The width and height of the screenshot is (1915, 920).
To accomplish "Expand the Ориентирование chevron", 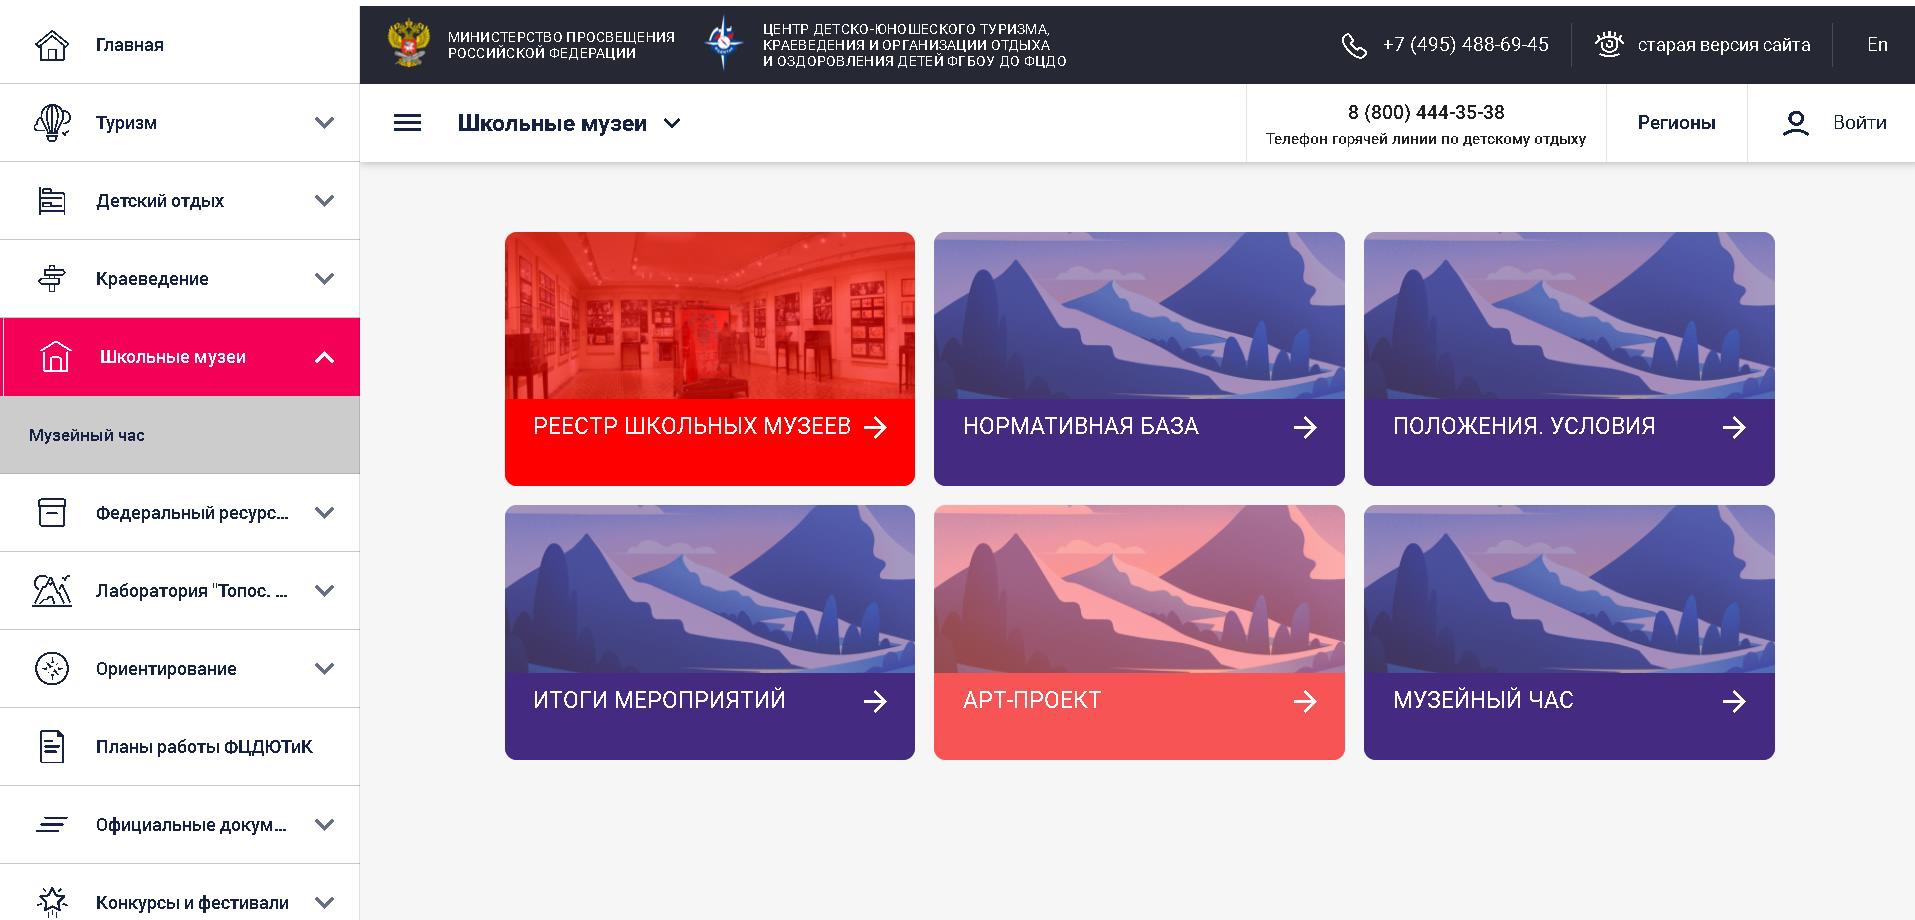I will (x=324, y=669).
